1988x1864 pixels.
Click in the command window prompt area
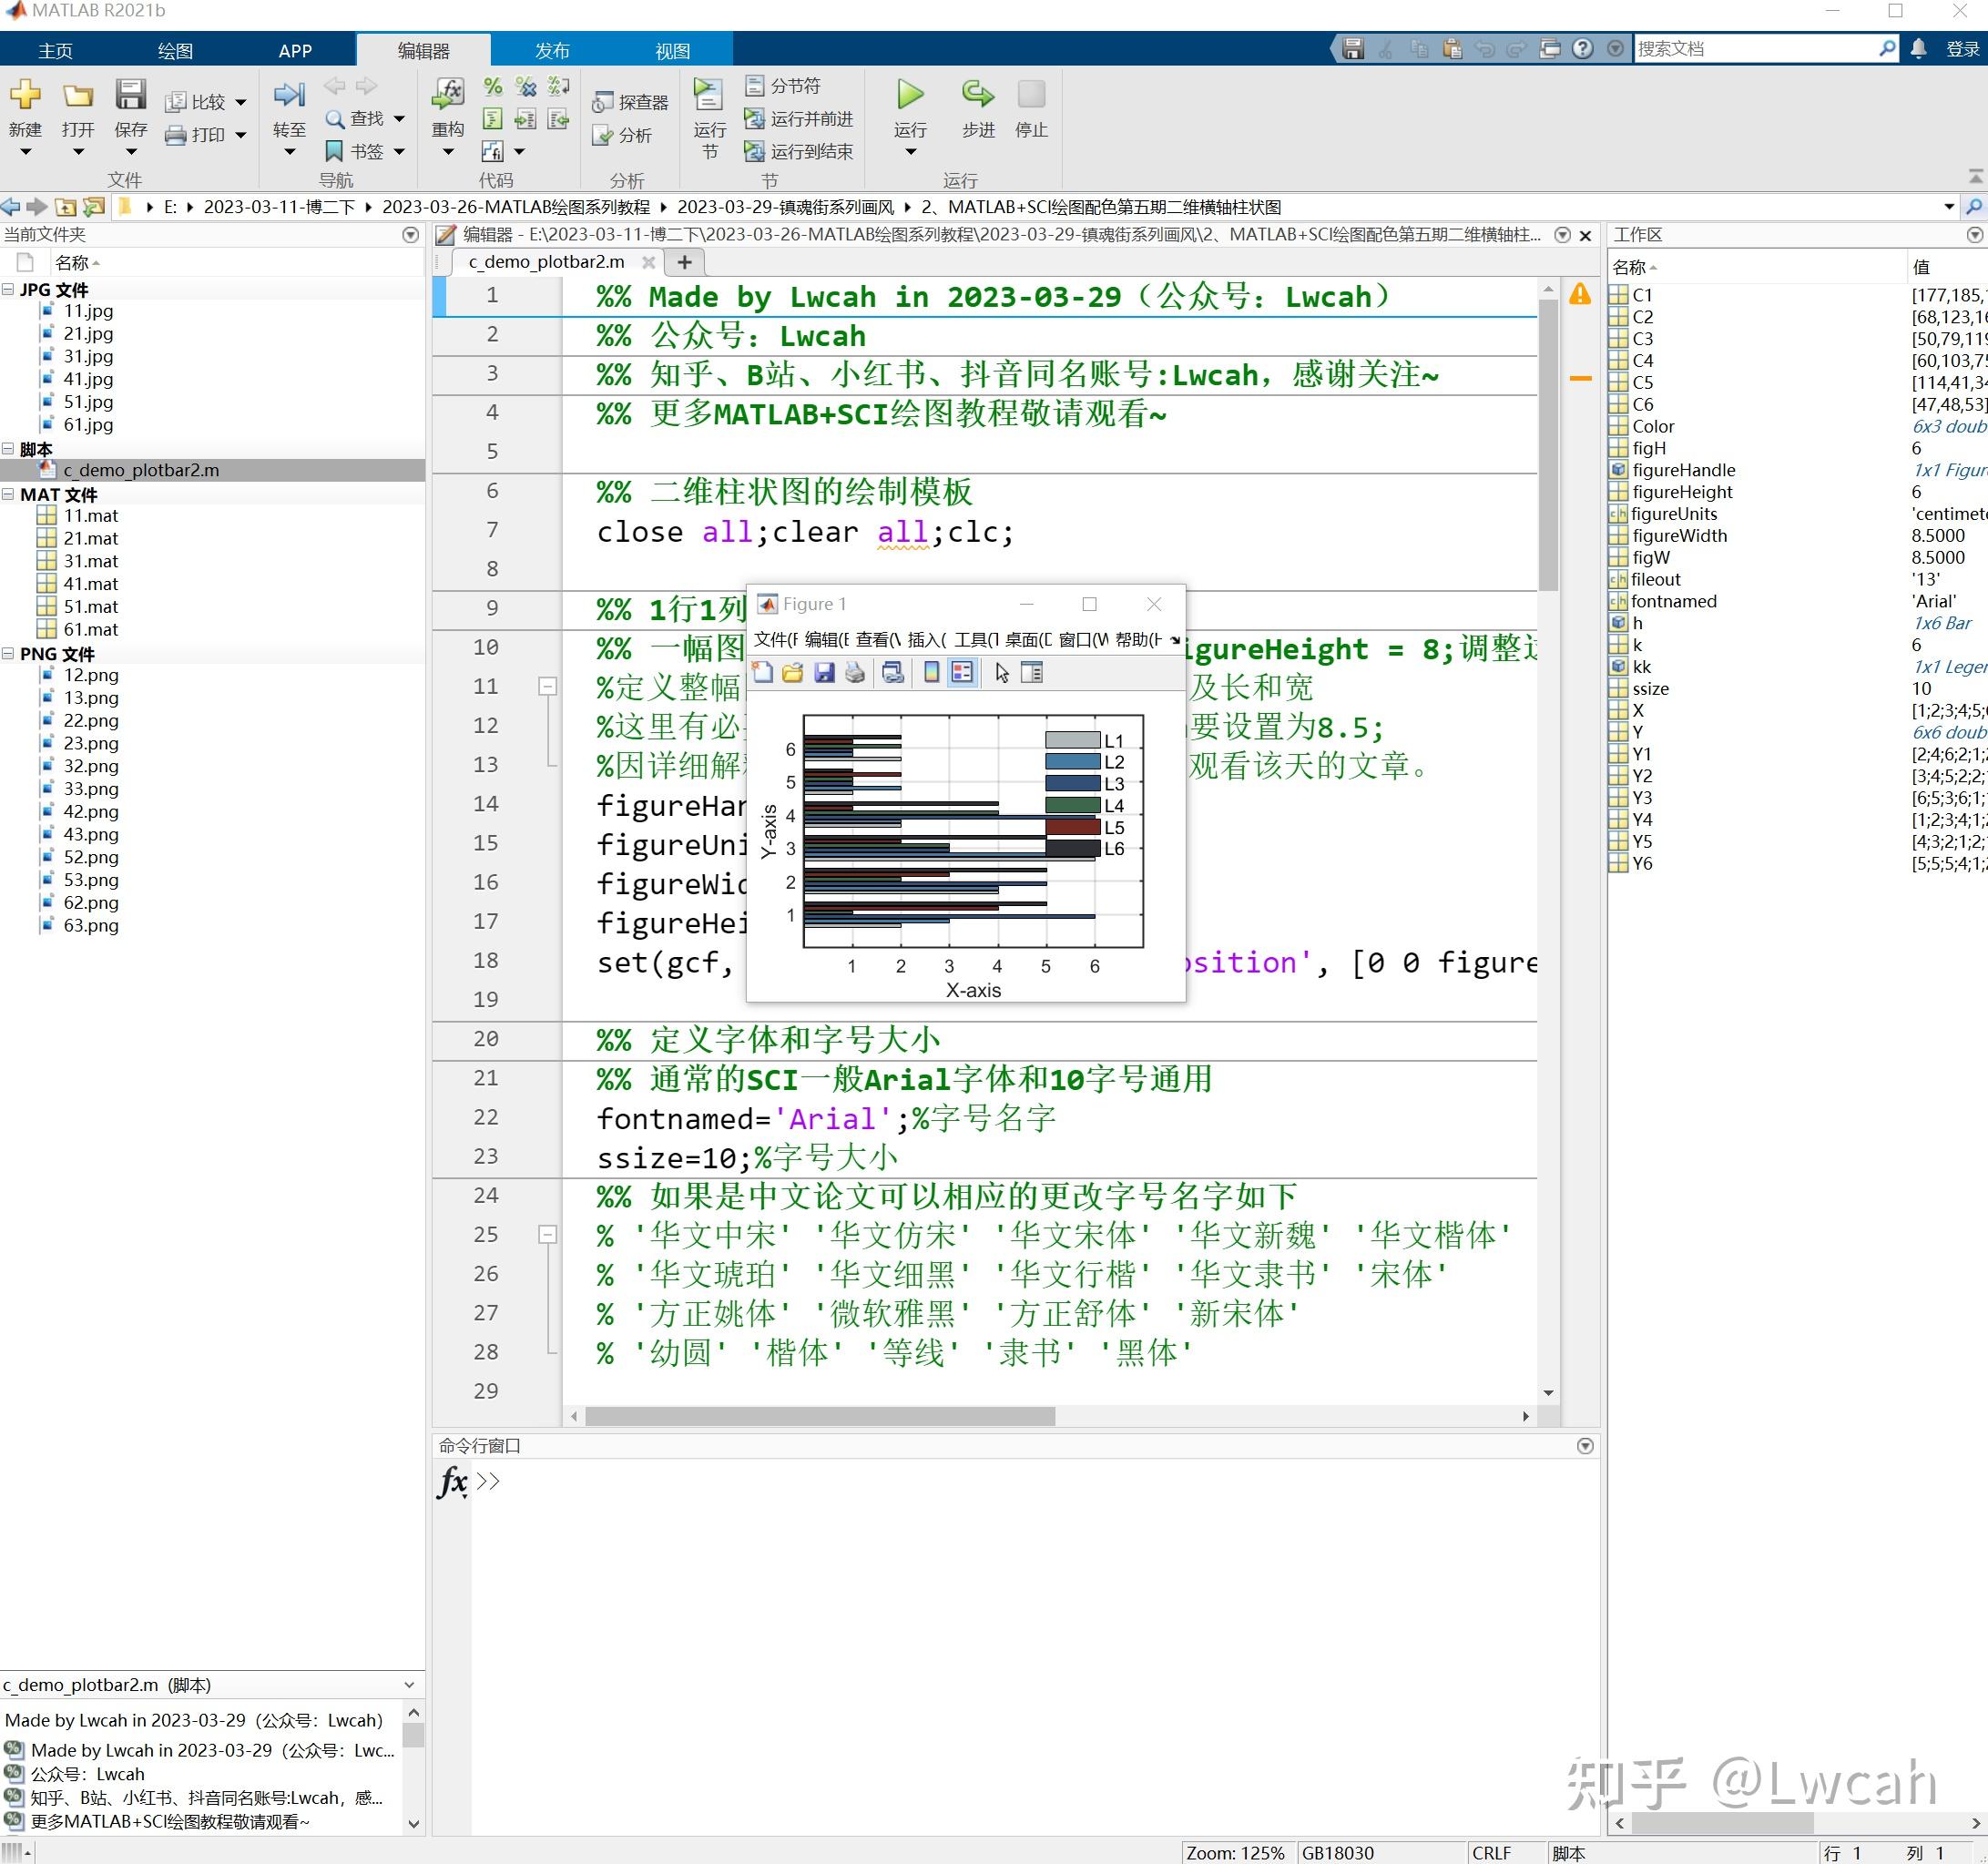pos(700,1483)
